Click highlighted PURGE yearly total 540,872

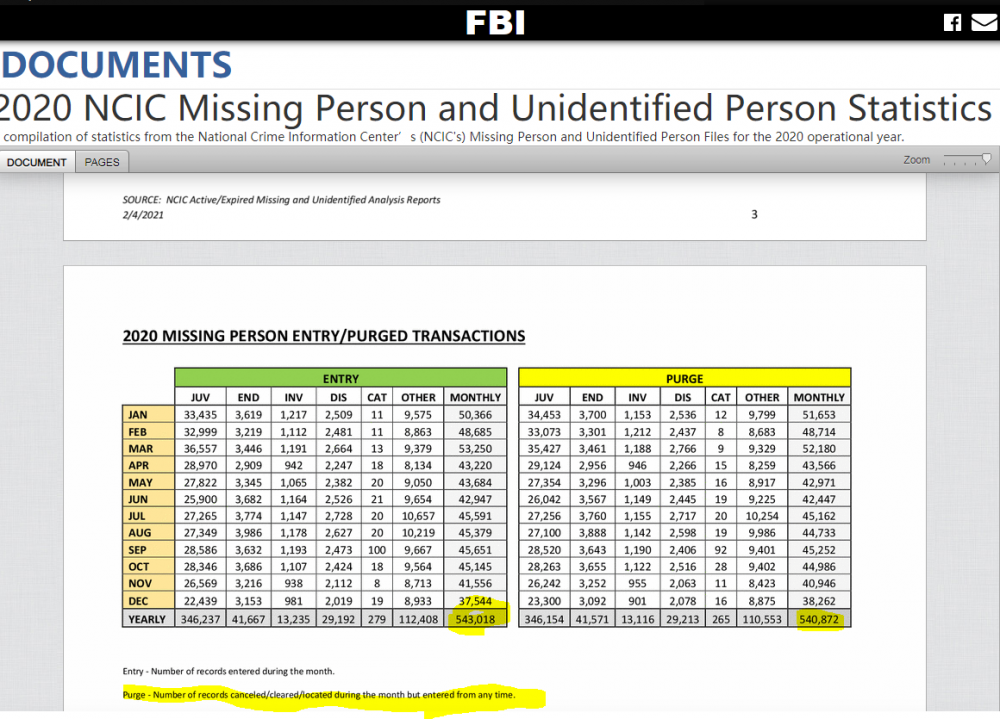coord(819,620)
